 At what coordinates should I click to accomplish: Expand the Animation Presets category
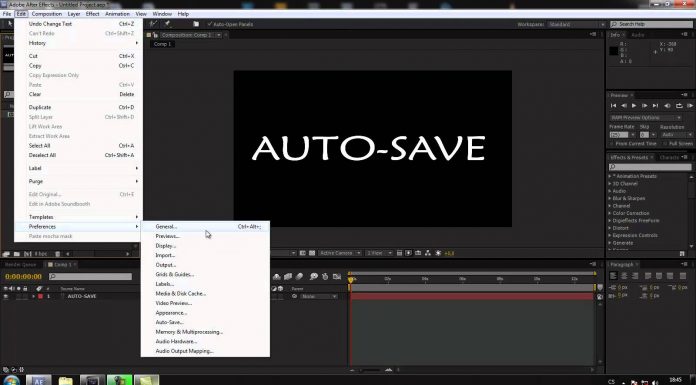point(610,176)
